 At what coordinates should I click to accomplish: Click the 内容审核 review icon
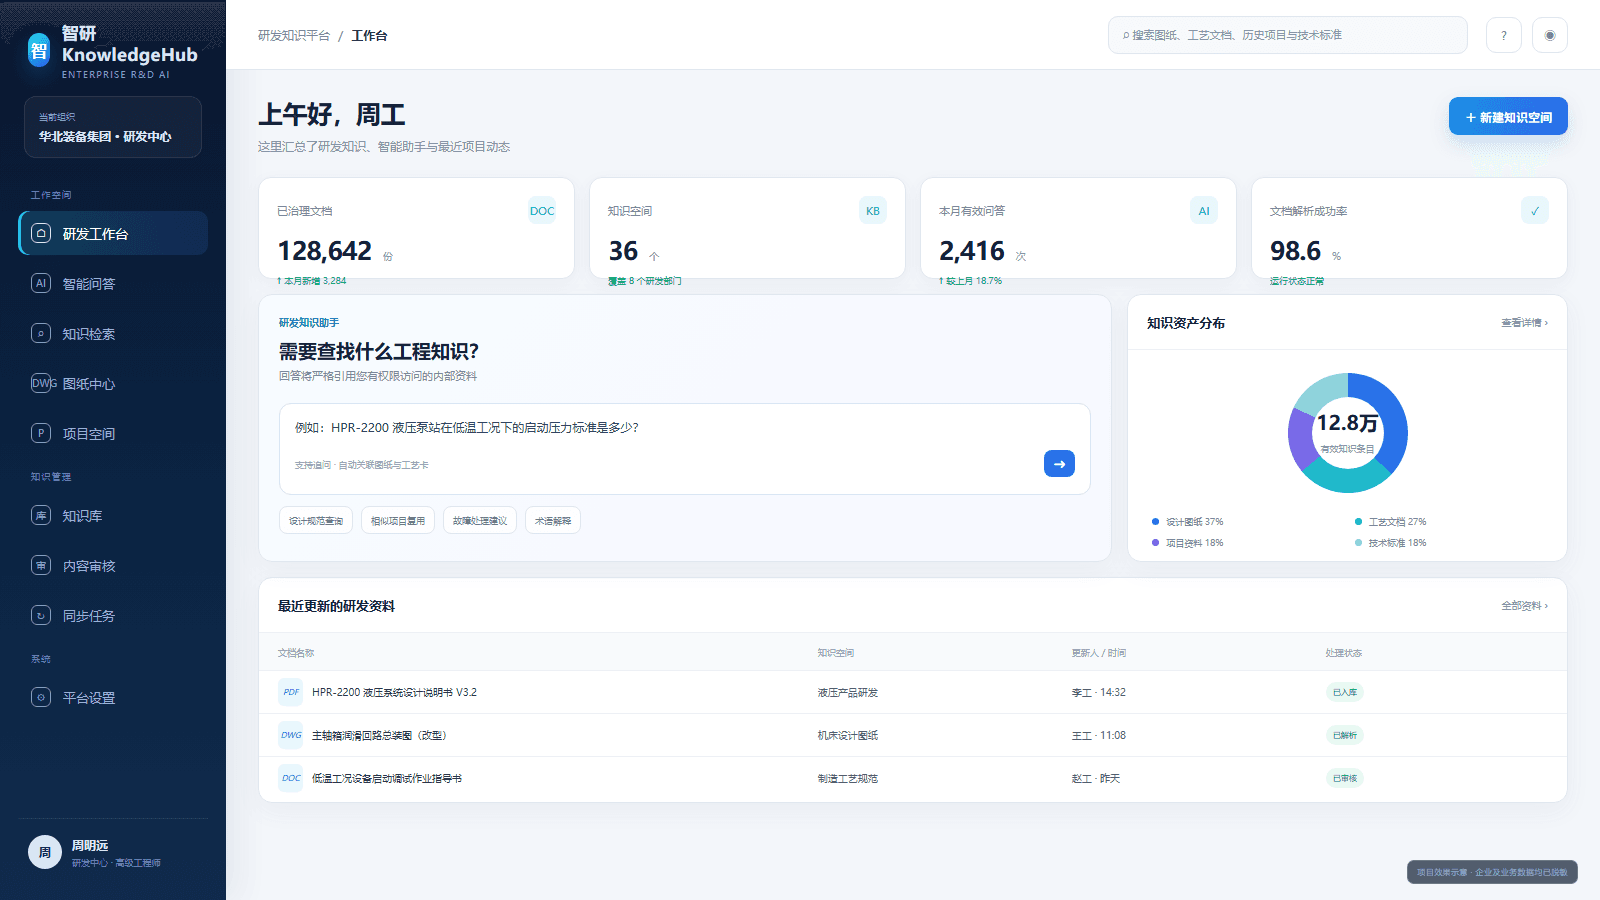pos(41,565)
